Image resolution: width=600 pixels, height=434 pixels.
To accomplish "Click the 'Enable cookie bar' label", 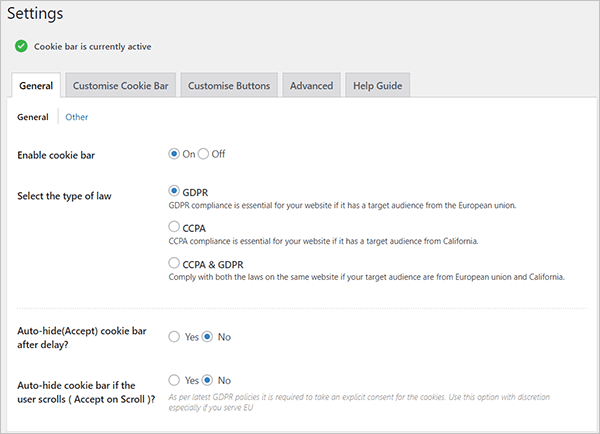I will (56, 155).
